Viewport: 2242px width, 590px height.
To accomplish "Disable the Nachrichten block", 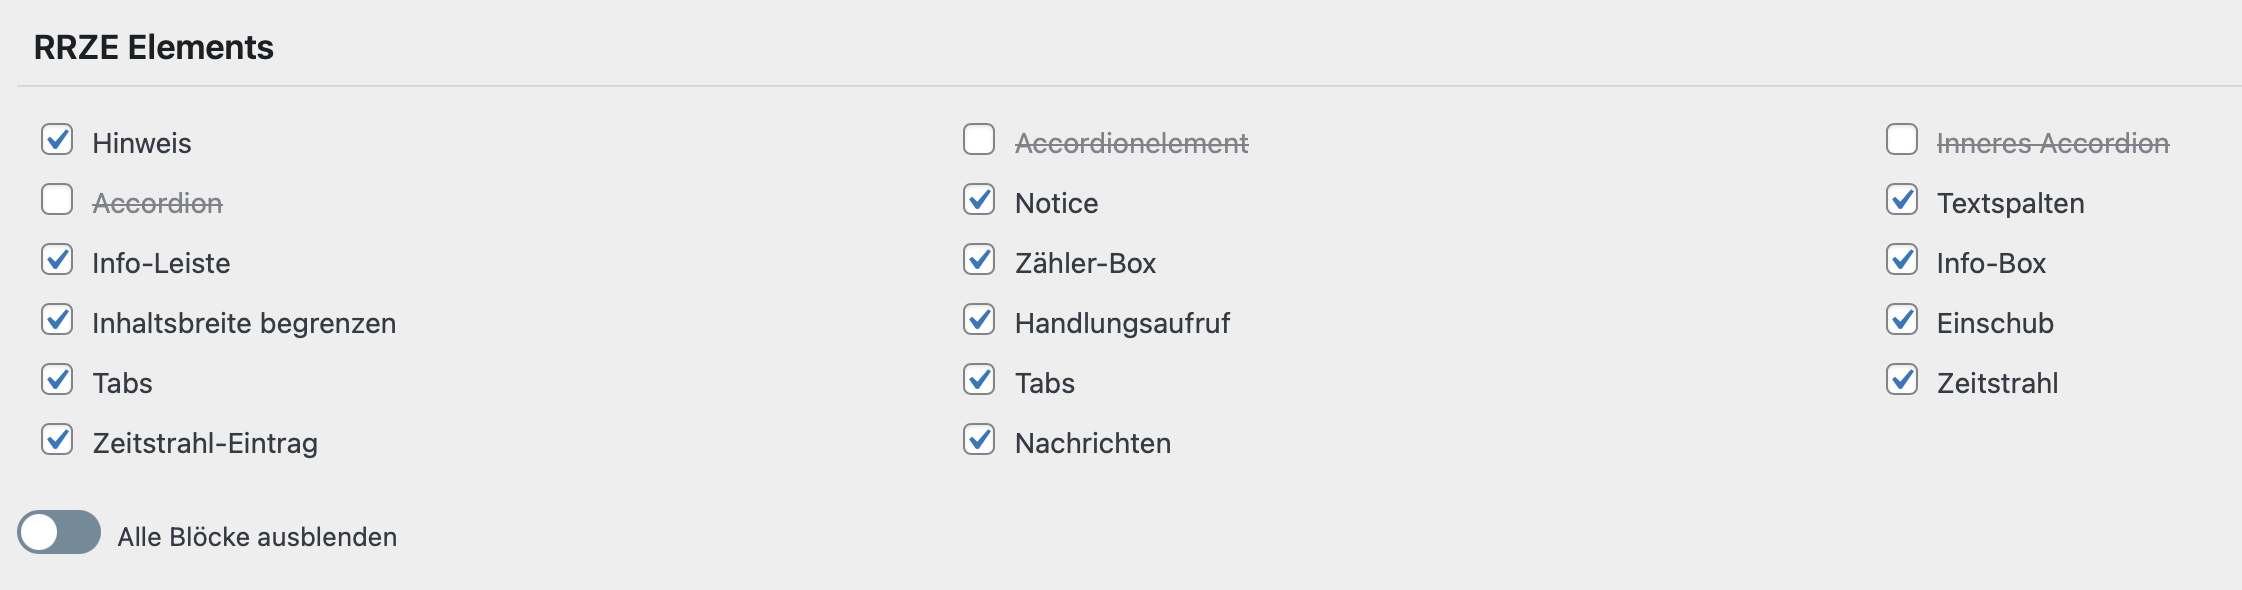I will [x=978, y=442].
